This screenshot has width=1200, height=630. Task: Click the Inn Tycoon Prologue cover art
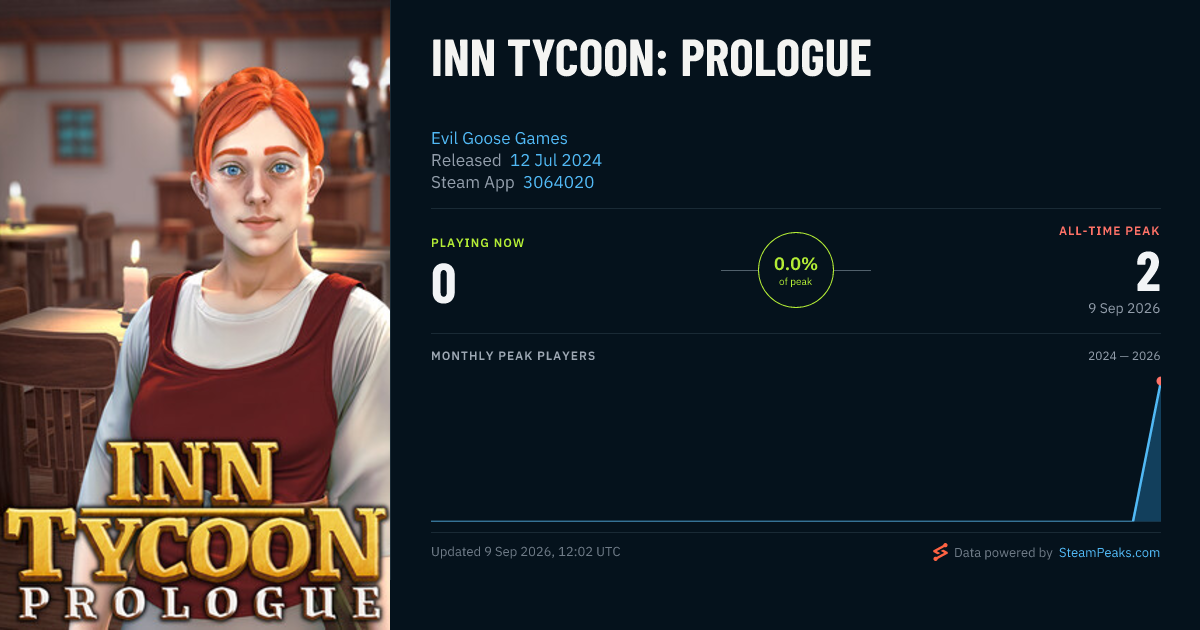(x=195, y=315)
